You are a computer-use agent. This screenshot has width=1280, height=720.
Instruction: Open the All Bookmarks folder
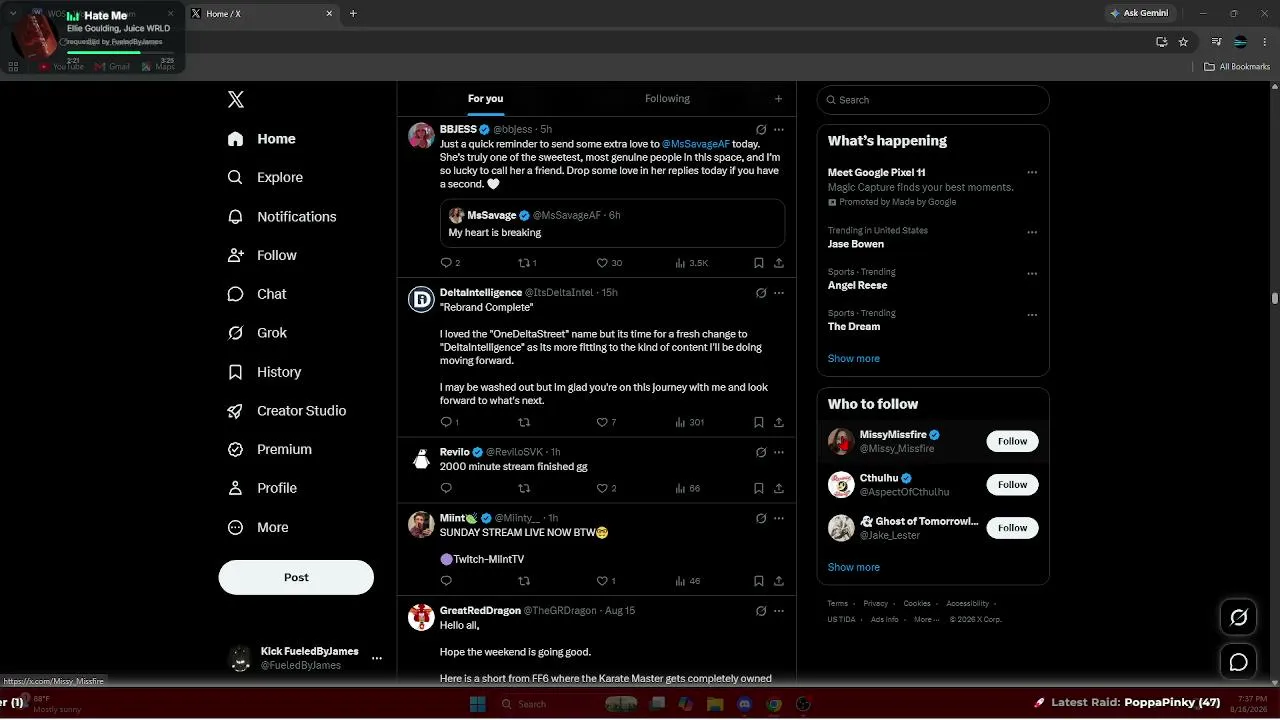coord(1237,67)
